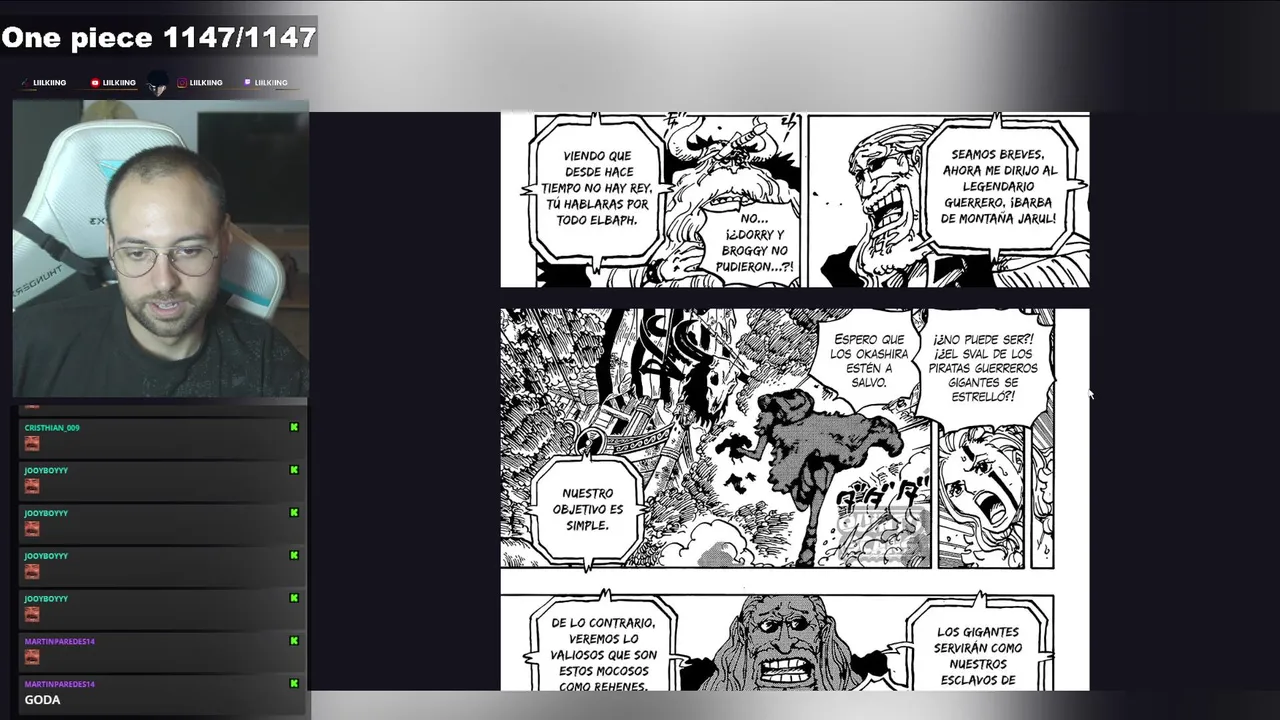This screenshot has height=720, width=1280.
Task: Click speech bubble '¿¡DORRY Y BROGGY NO PUDIERON'
Action: pos(756,241)
